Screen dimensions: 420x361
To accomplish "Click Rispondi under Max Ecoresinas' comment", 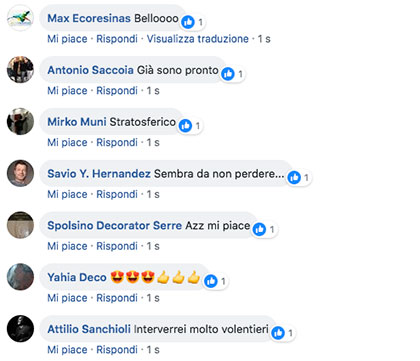I will pyautogui.click(x=117, y=39).
